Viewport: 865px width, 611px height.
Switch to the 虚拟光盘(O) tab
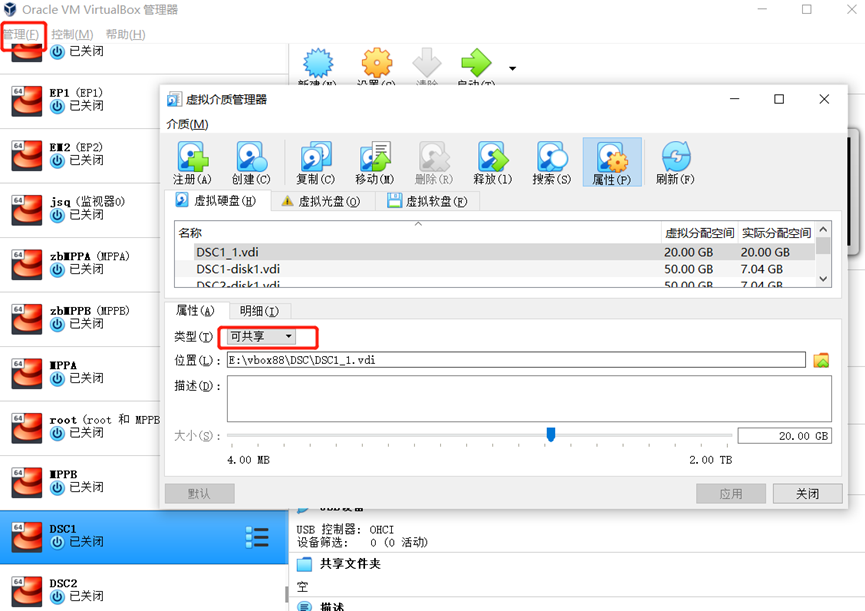321,201
